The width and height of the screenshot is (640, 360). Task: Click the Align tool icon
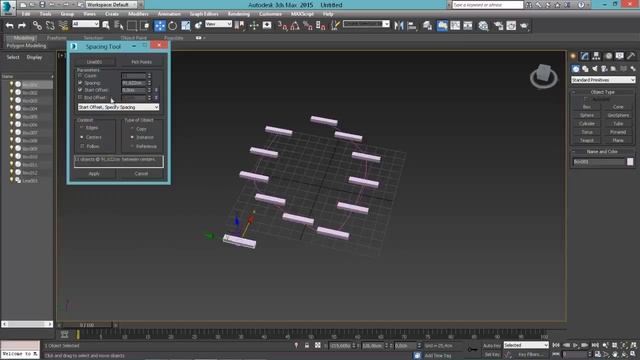click(x=412, y=26)
